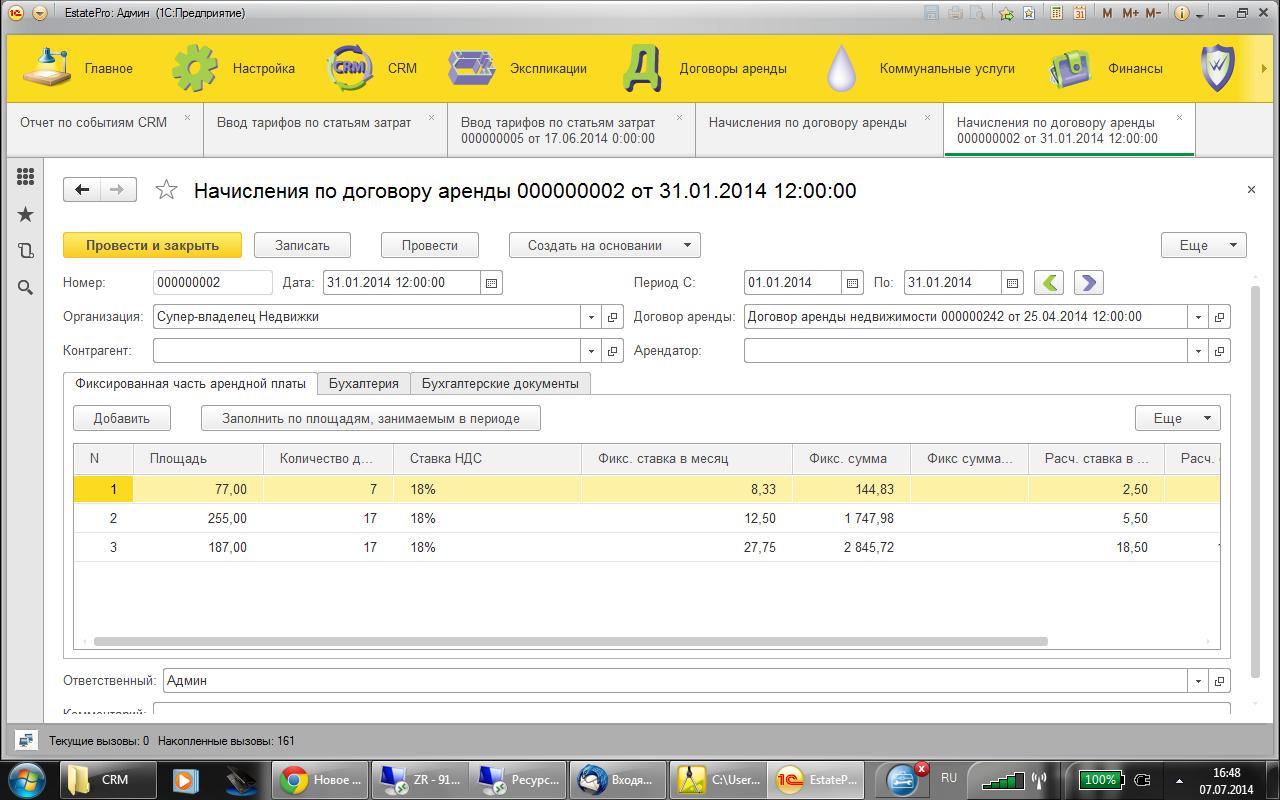Click the Записать button
This screenshot has width=1280, height=800.
[304, 245]
